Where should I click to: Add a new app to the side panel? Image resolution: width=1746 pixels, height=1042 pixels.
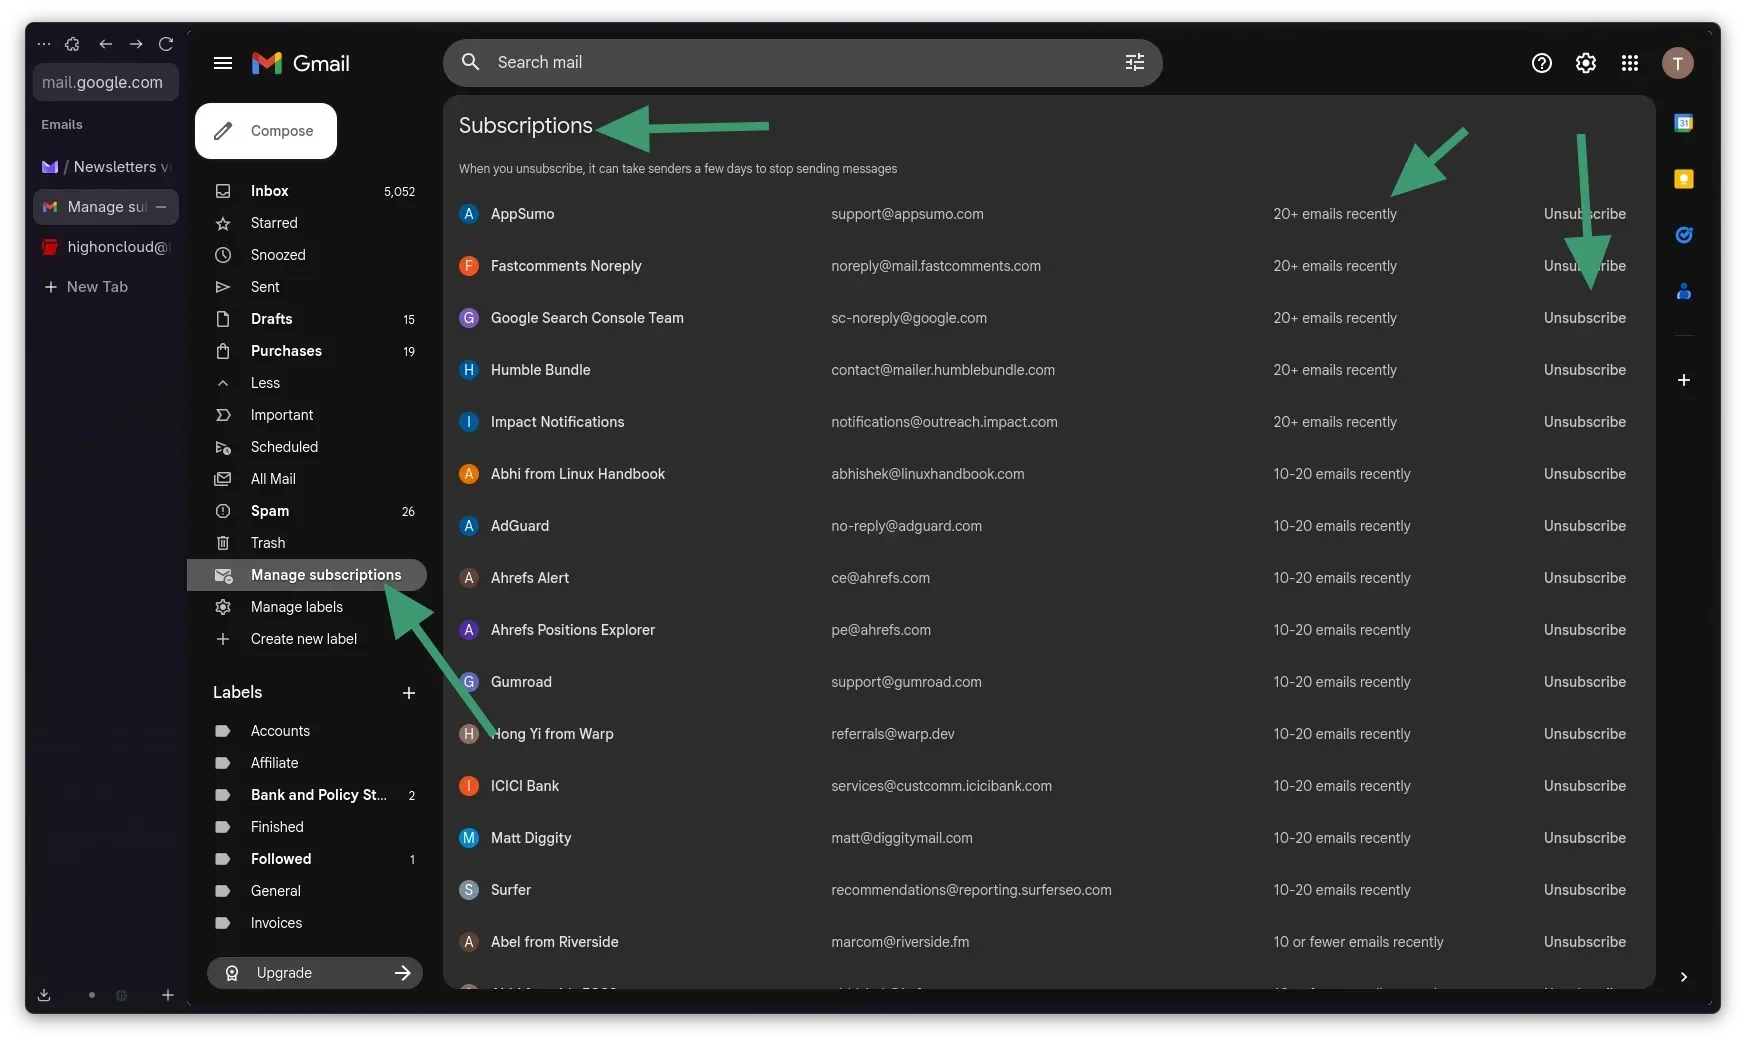click(x=1685, y=381)
